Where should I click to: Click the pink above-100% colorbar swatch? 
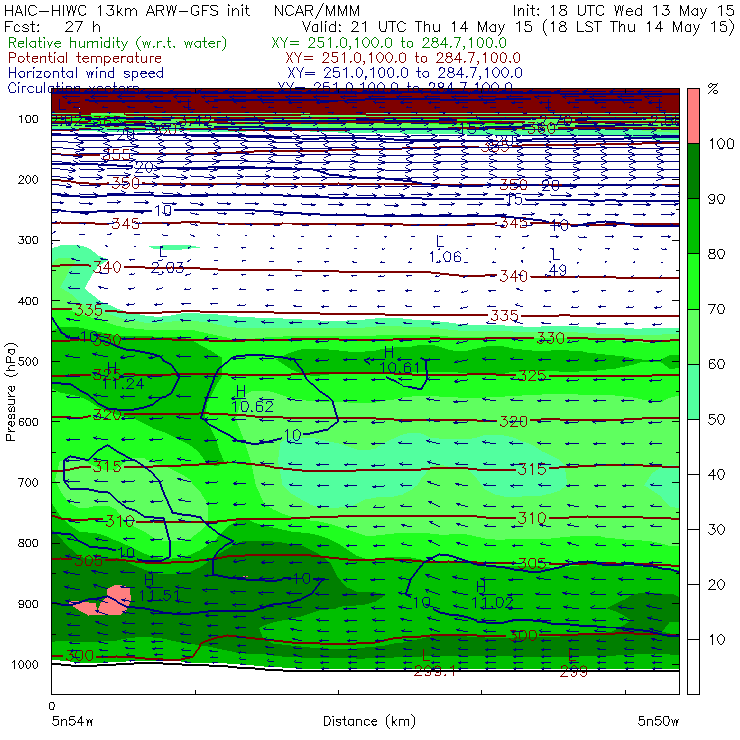[693, 116]
